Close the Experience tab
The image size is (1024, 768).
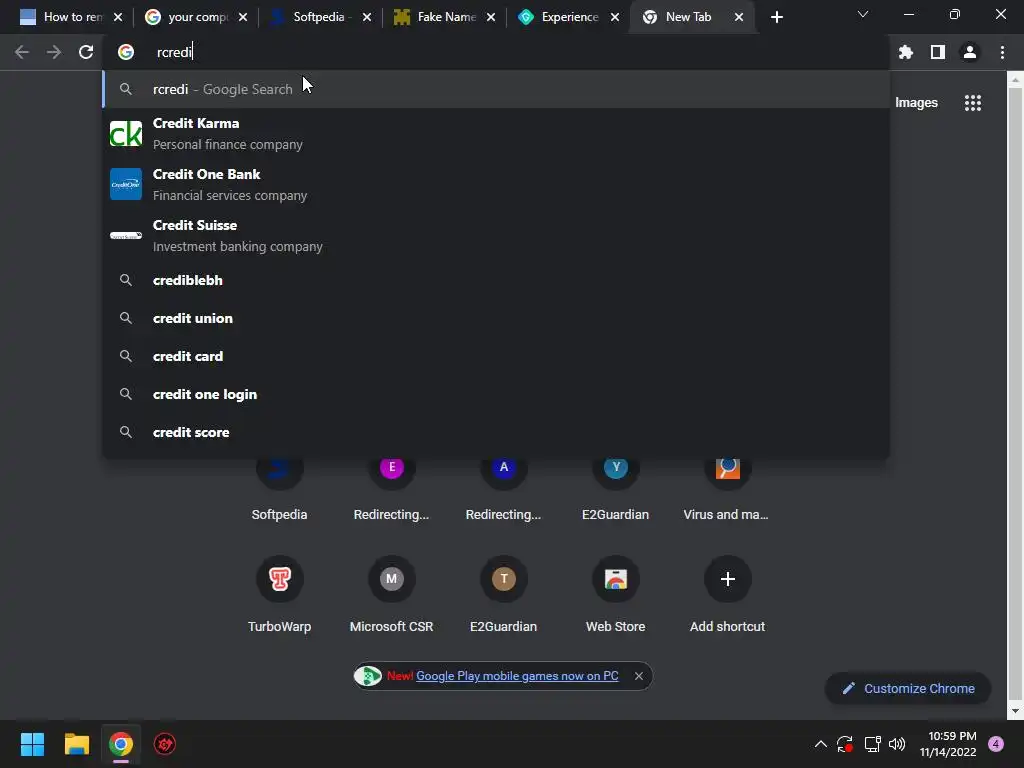click(615, 17)
